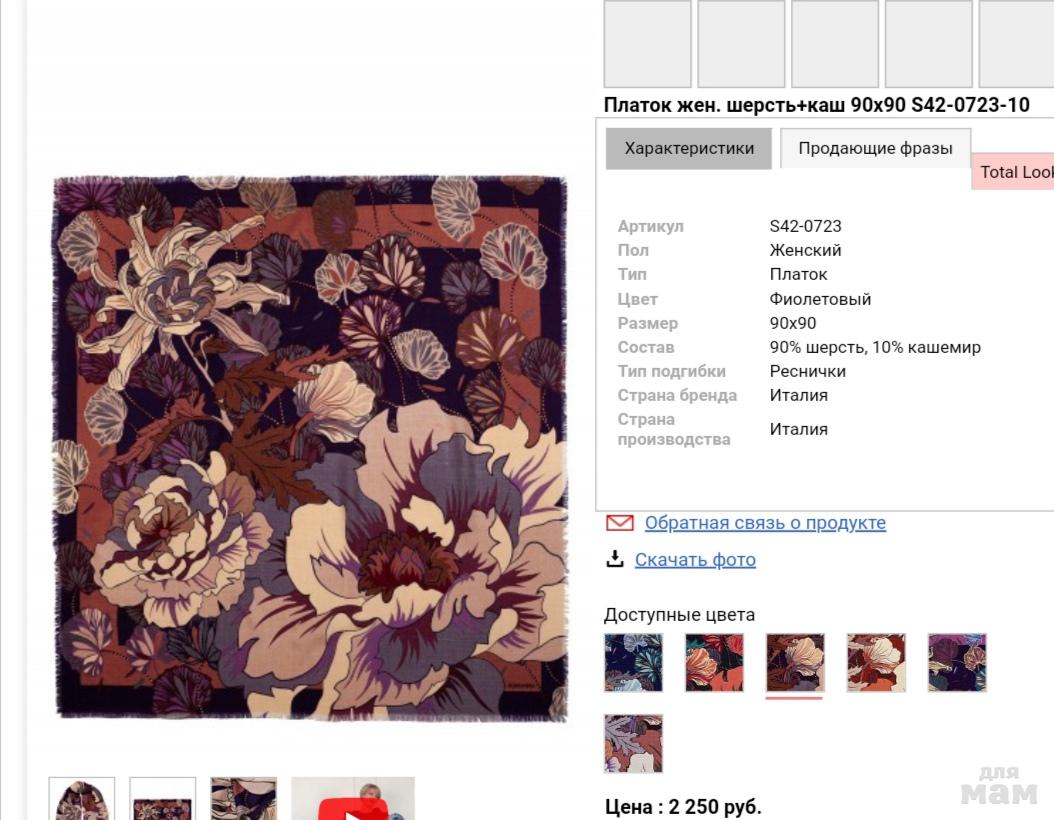Switch to the Продающие фразы tab
The height and width of the screenshot is (820, 1054).
tap(875, 149)
